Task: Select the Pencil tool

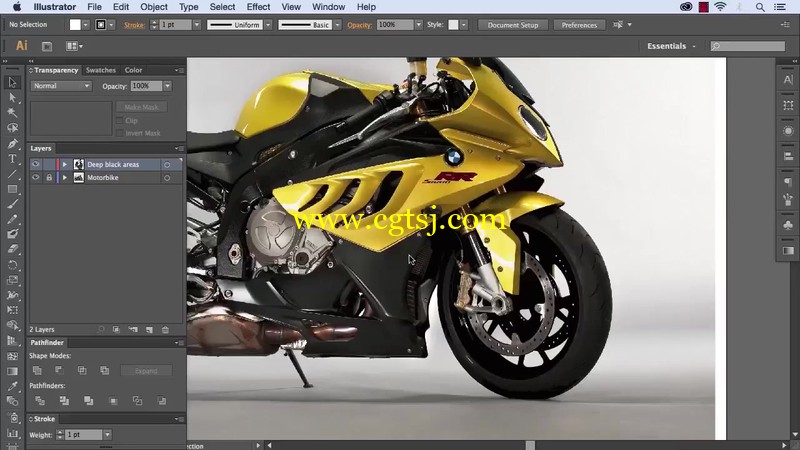Action: (x=12, y=219)
